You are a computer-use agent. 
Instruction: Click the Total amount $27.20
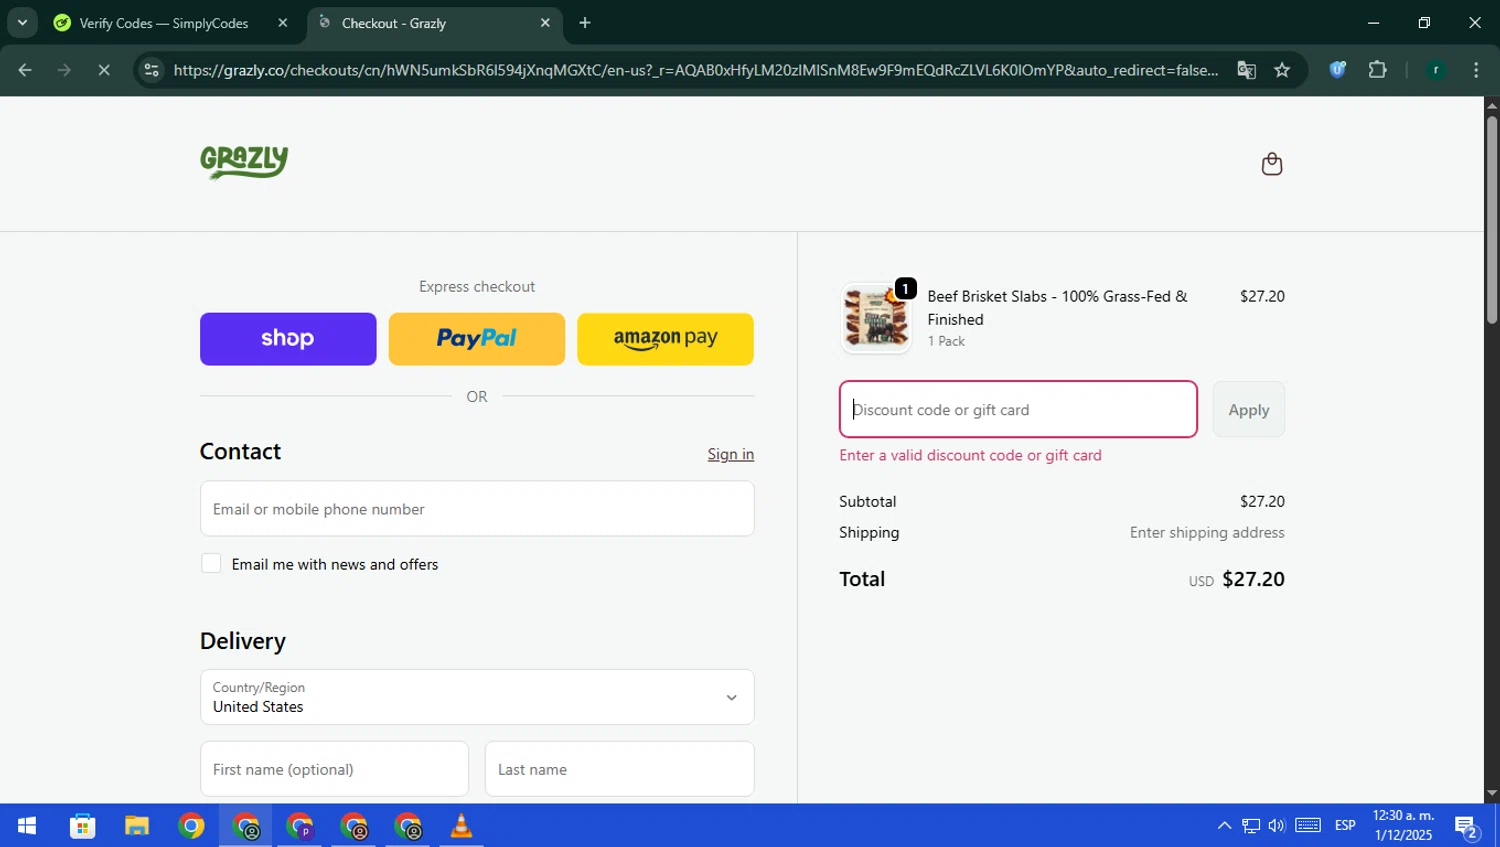point(1253,579)
